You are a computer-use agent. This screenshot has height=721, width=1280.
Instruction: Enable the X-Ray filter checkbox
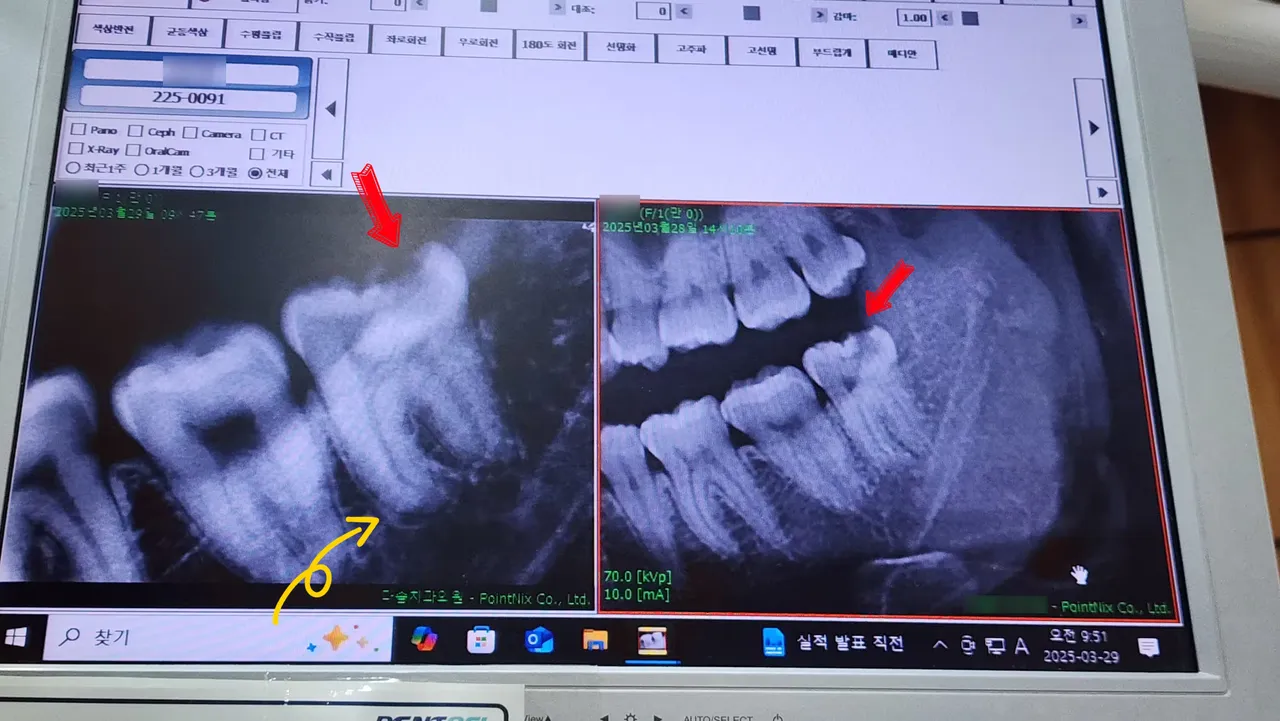(x=76, y=150)
